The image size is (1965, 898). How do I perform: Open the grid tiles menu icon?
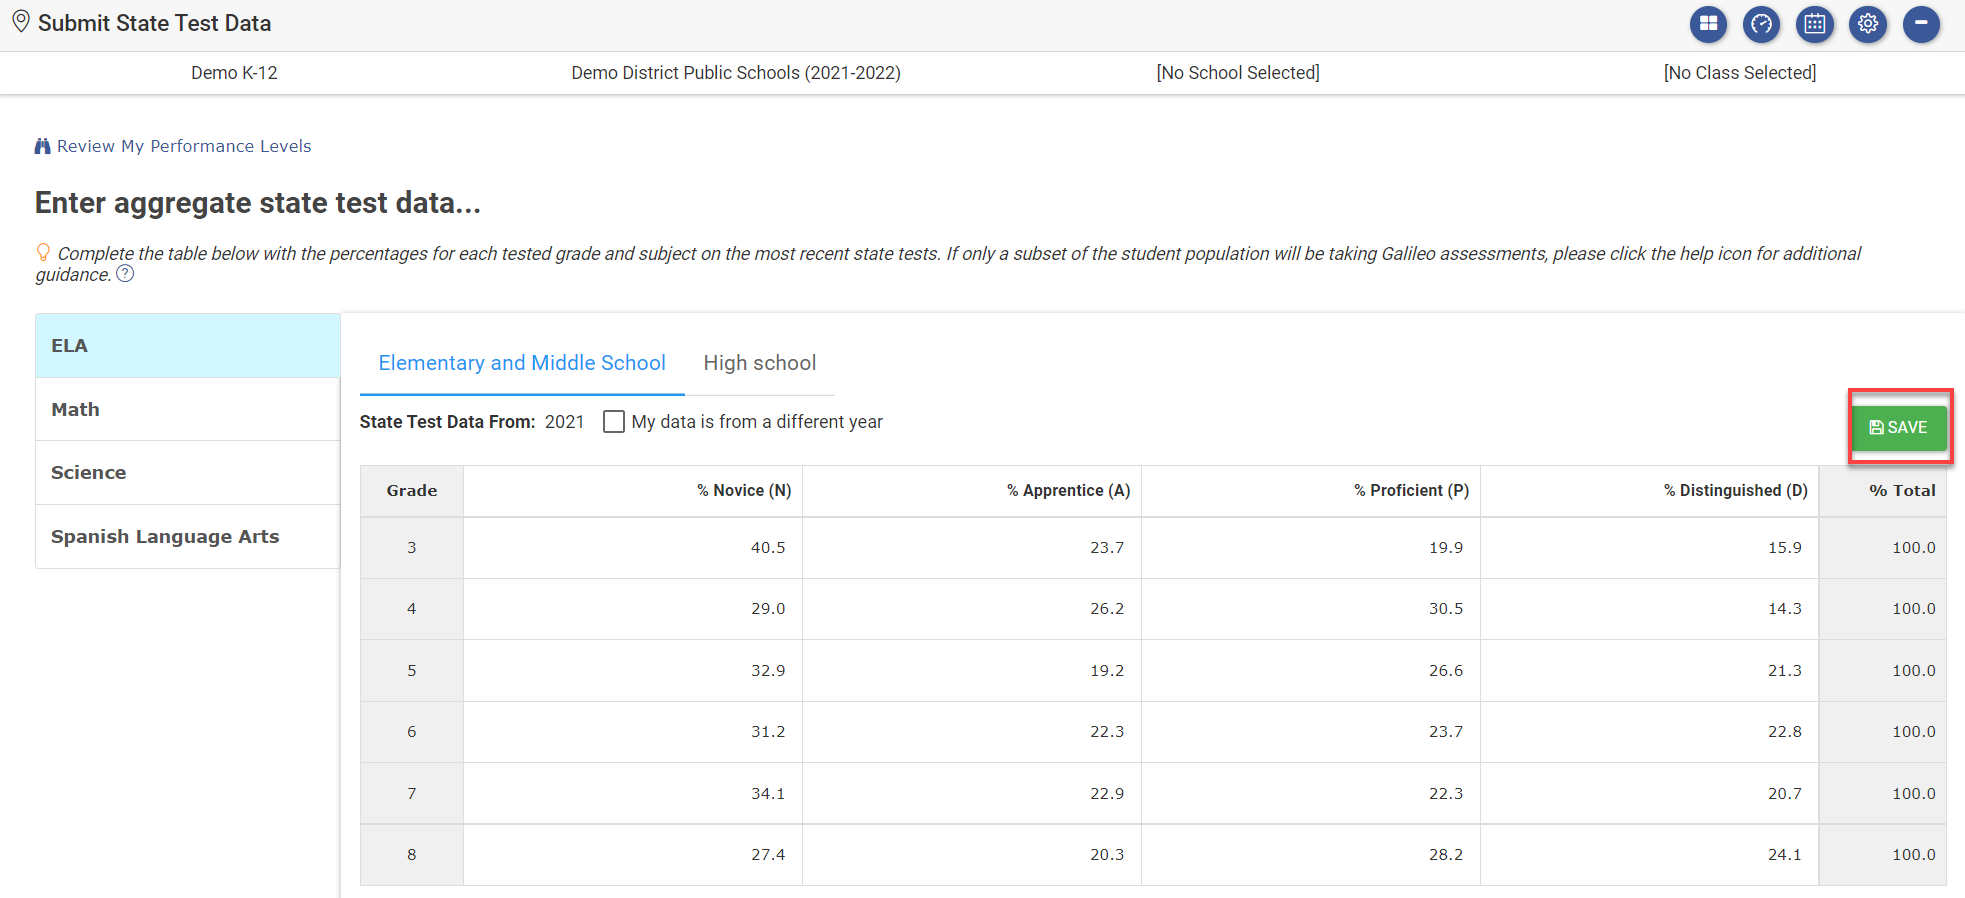point(1708,24)
